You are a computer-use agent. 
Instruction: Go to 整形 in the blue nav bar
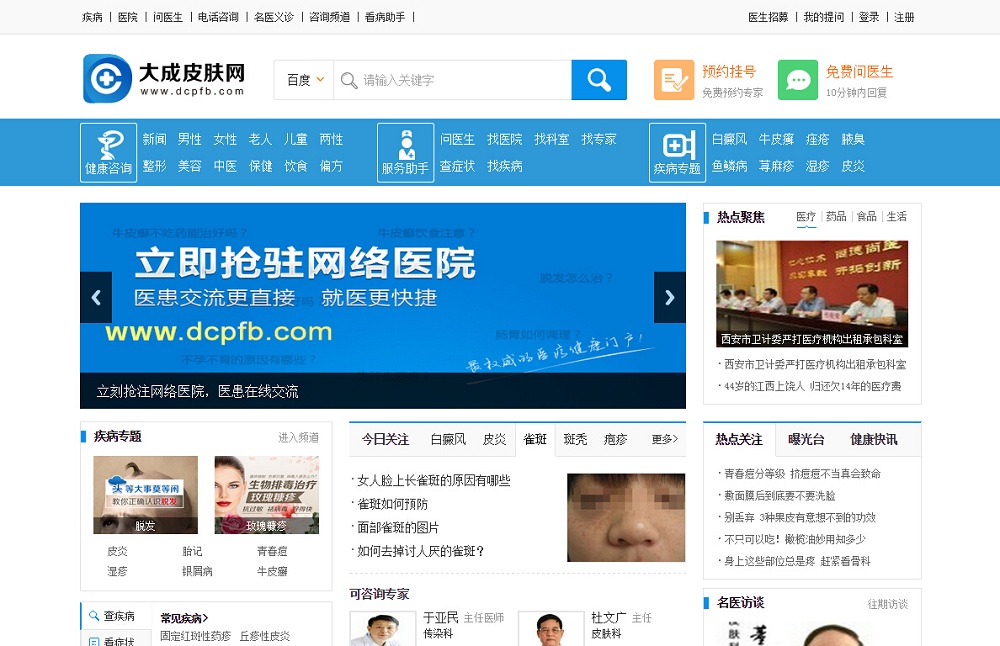(154, 166)
